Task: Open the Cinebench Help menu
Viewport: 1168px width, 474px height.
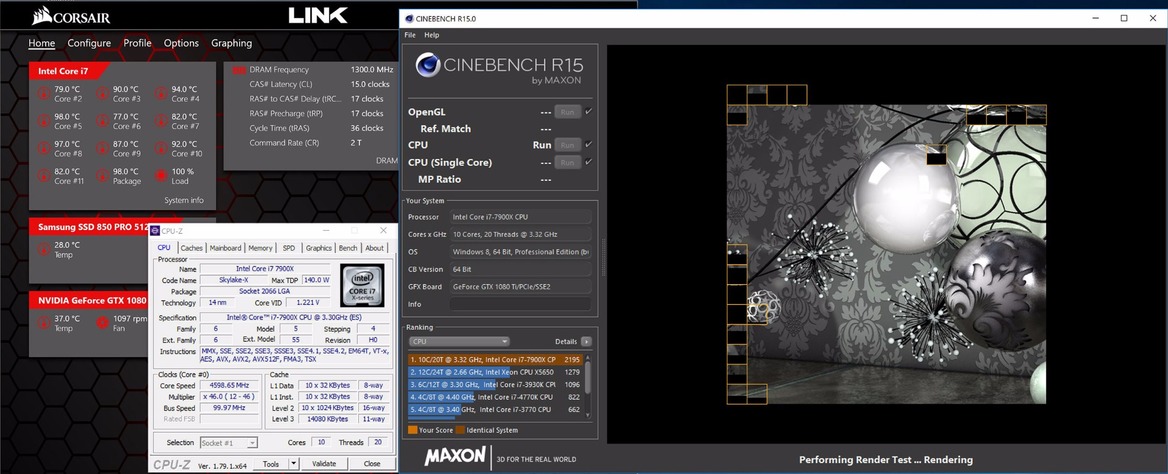Action: click(432, 35)
